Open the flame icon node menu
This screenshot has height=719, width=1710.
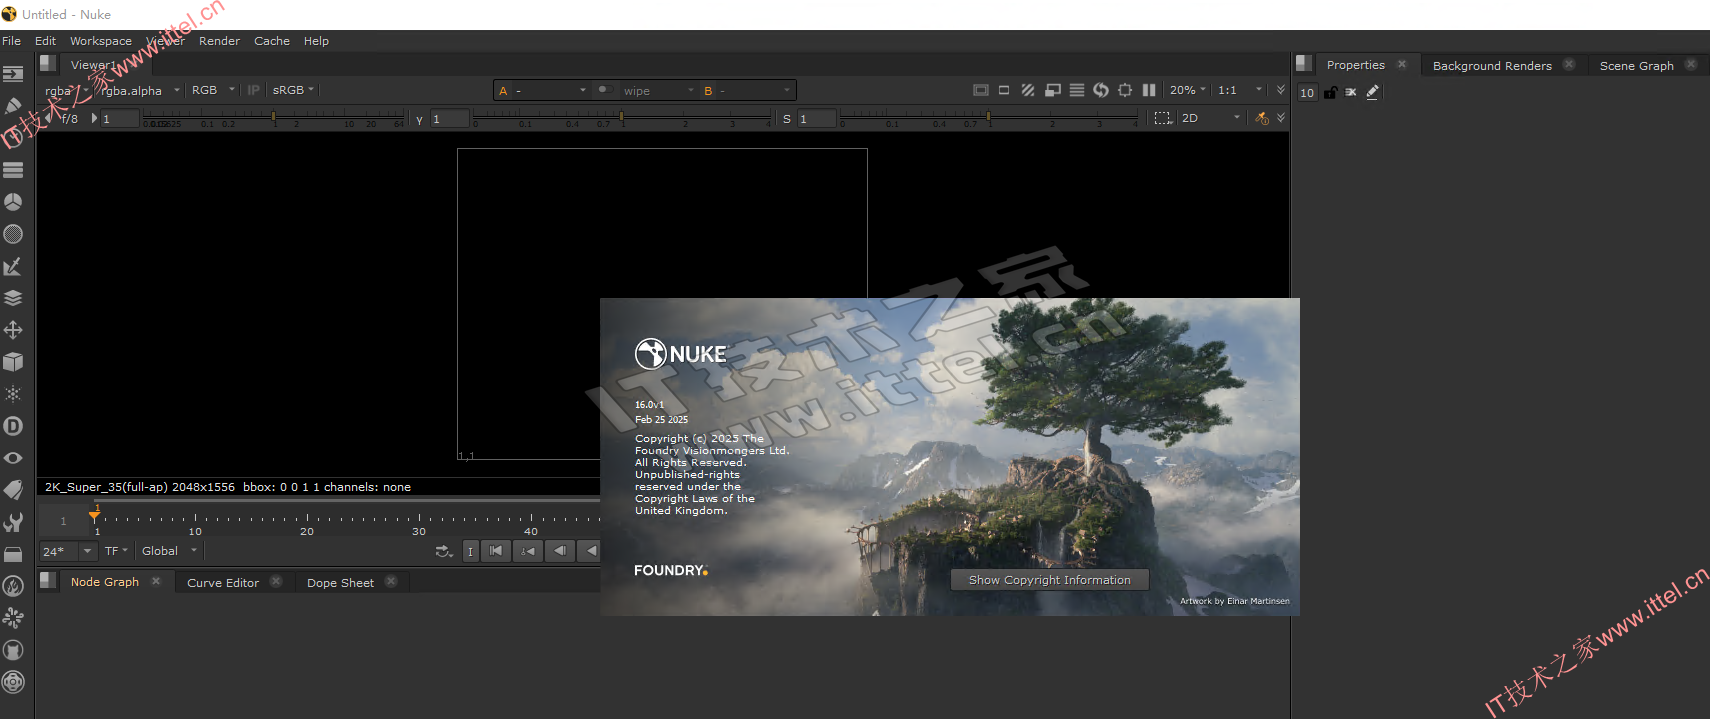[x=13, y=586]
